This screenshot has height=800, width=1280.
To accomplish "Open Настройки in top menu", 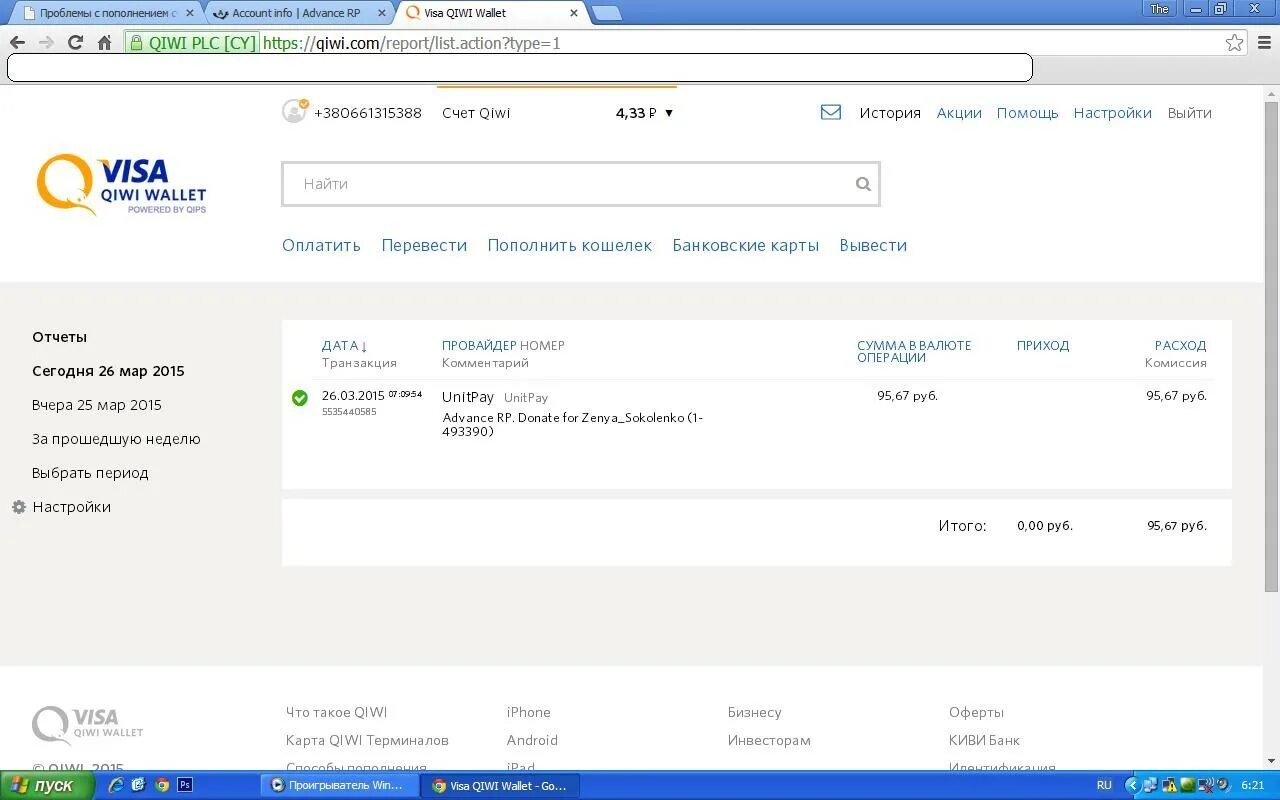I will coord(1112,113).
